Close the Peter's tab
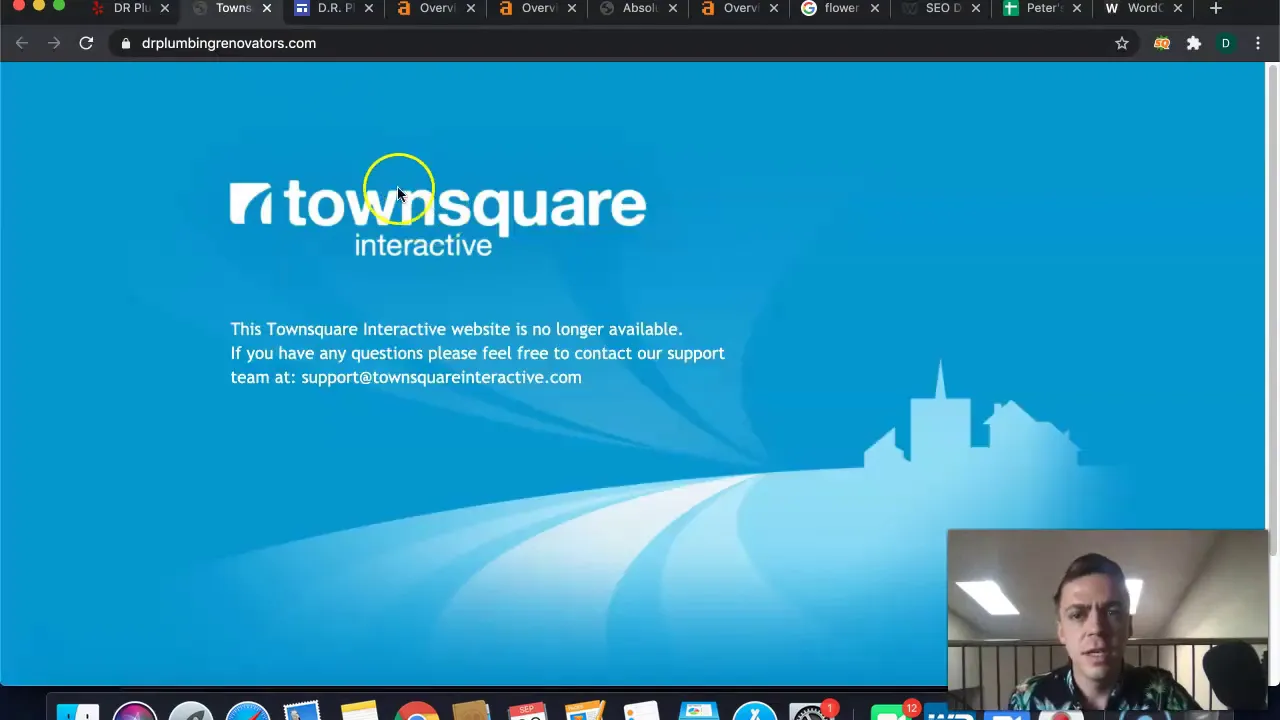 (1077, 8)
